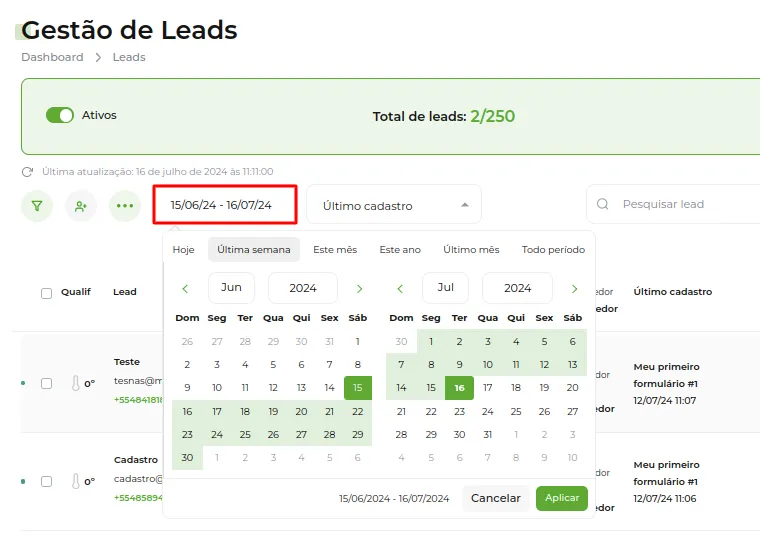Click the Total de leads 2/250 counter
This screenshot has width=760, height=554.
point(443,116)
